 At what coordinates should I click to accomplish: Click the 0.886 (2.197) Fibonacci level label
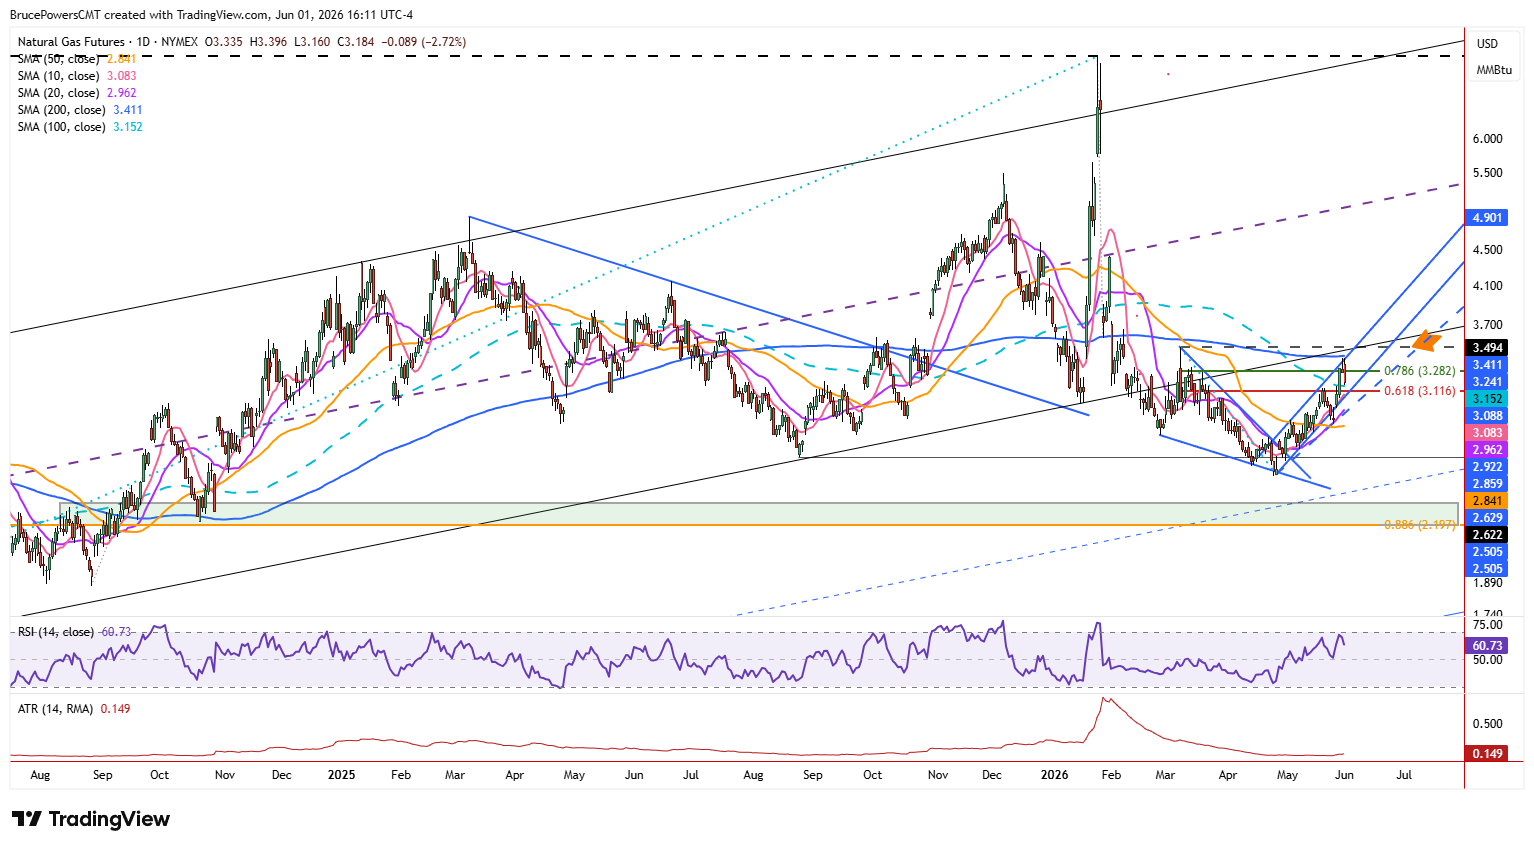point(1419,525)
